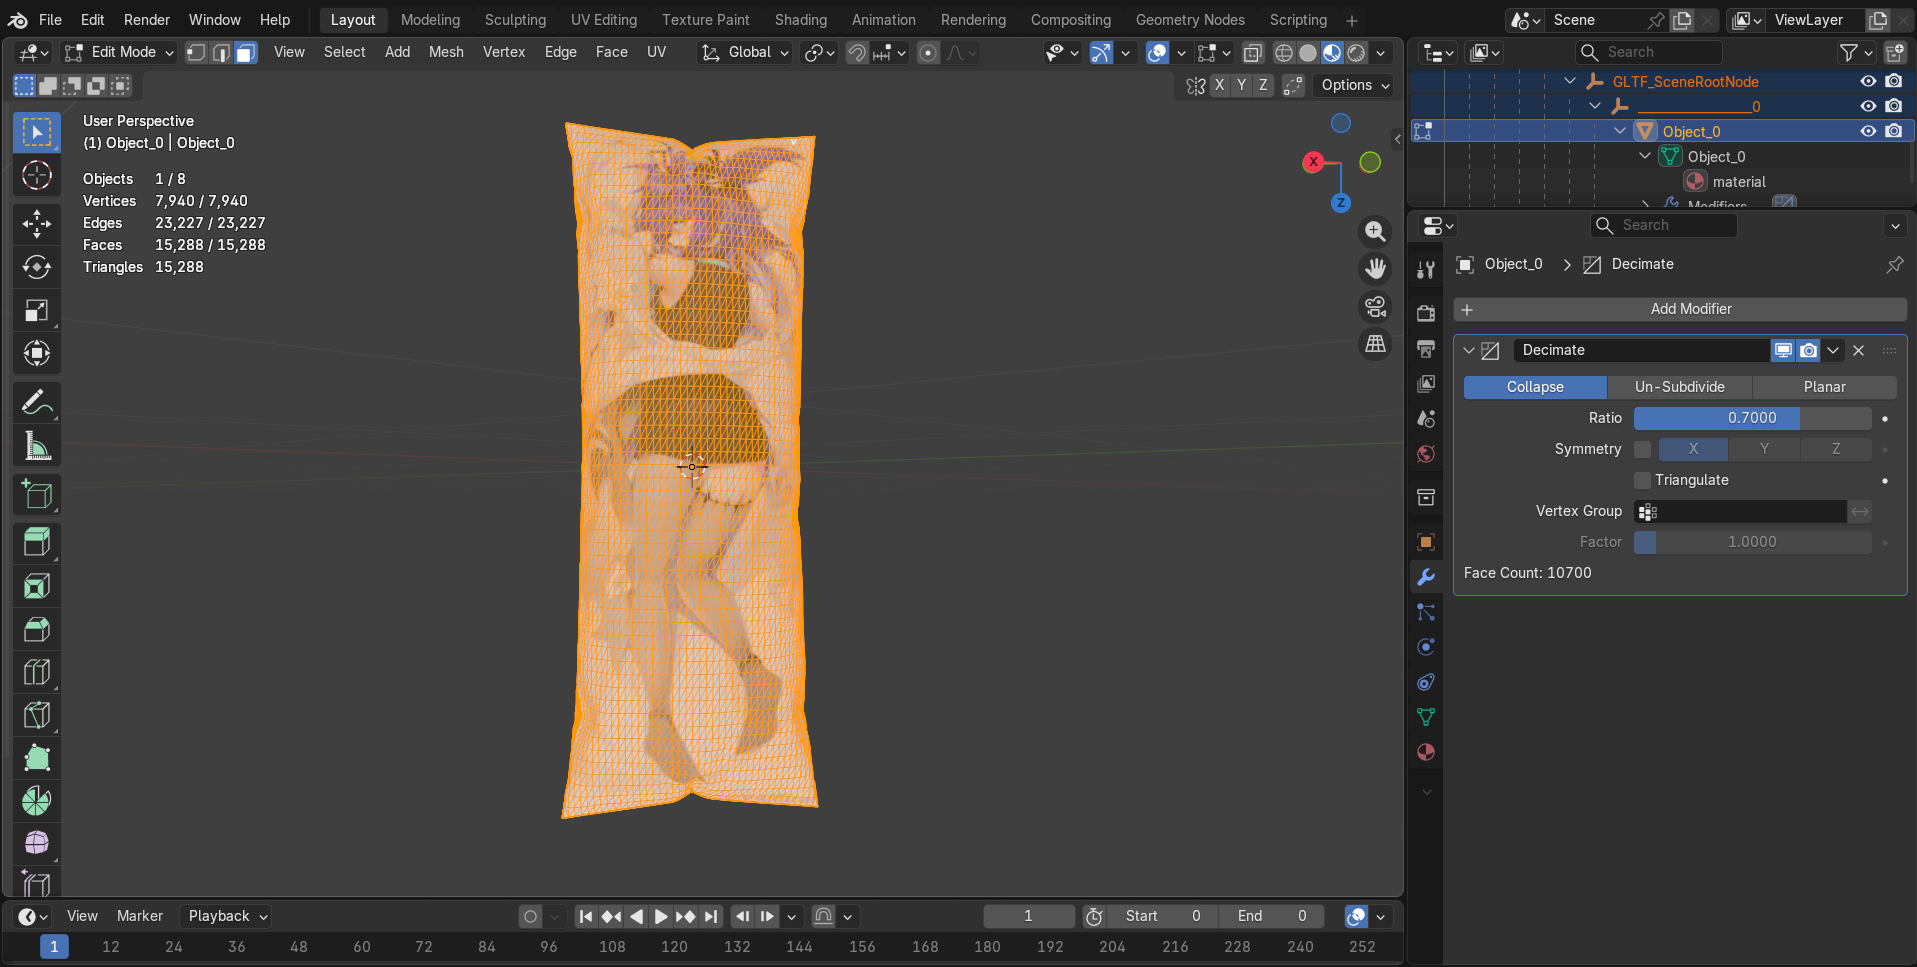Select the Poly Build tool
This screenshot has width=1917, height=967.
[37, 758]
